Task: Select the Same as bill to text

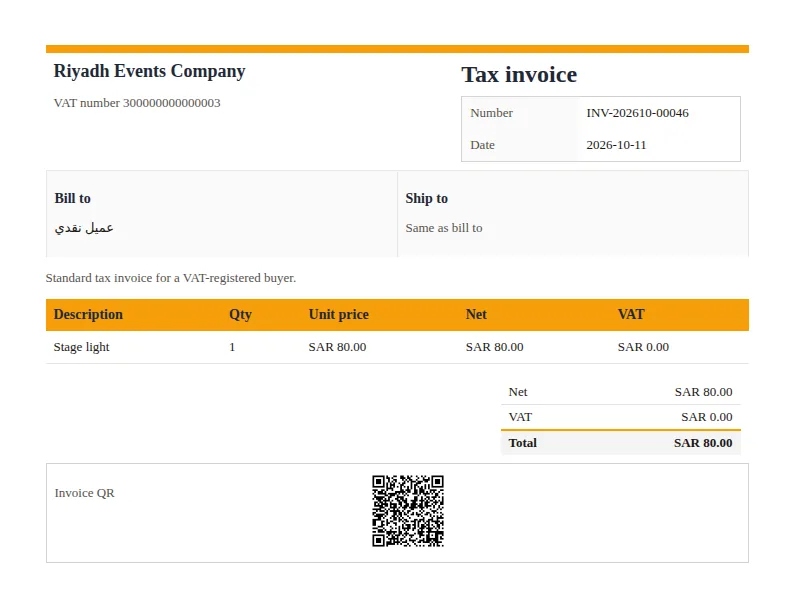Action: [444, 228]
